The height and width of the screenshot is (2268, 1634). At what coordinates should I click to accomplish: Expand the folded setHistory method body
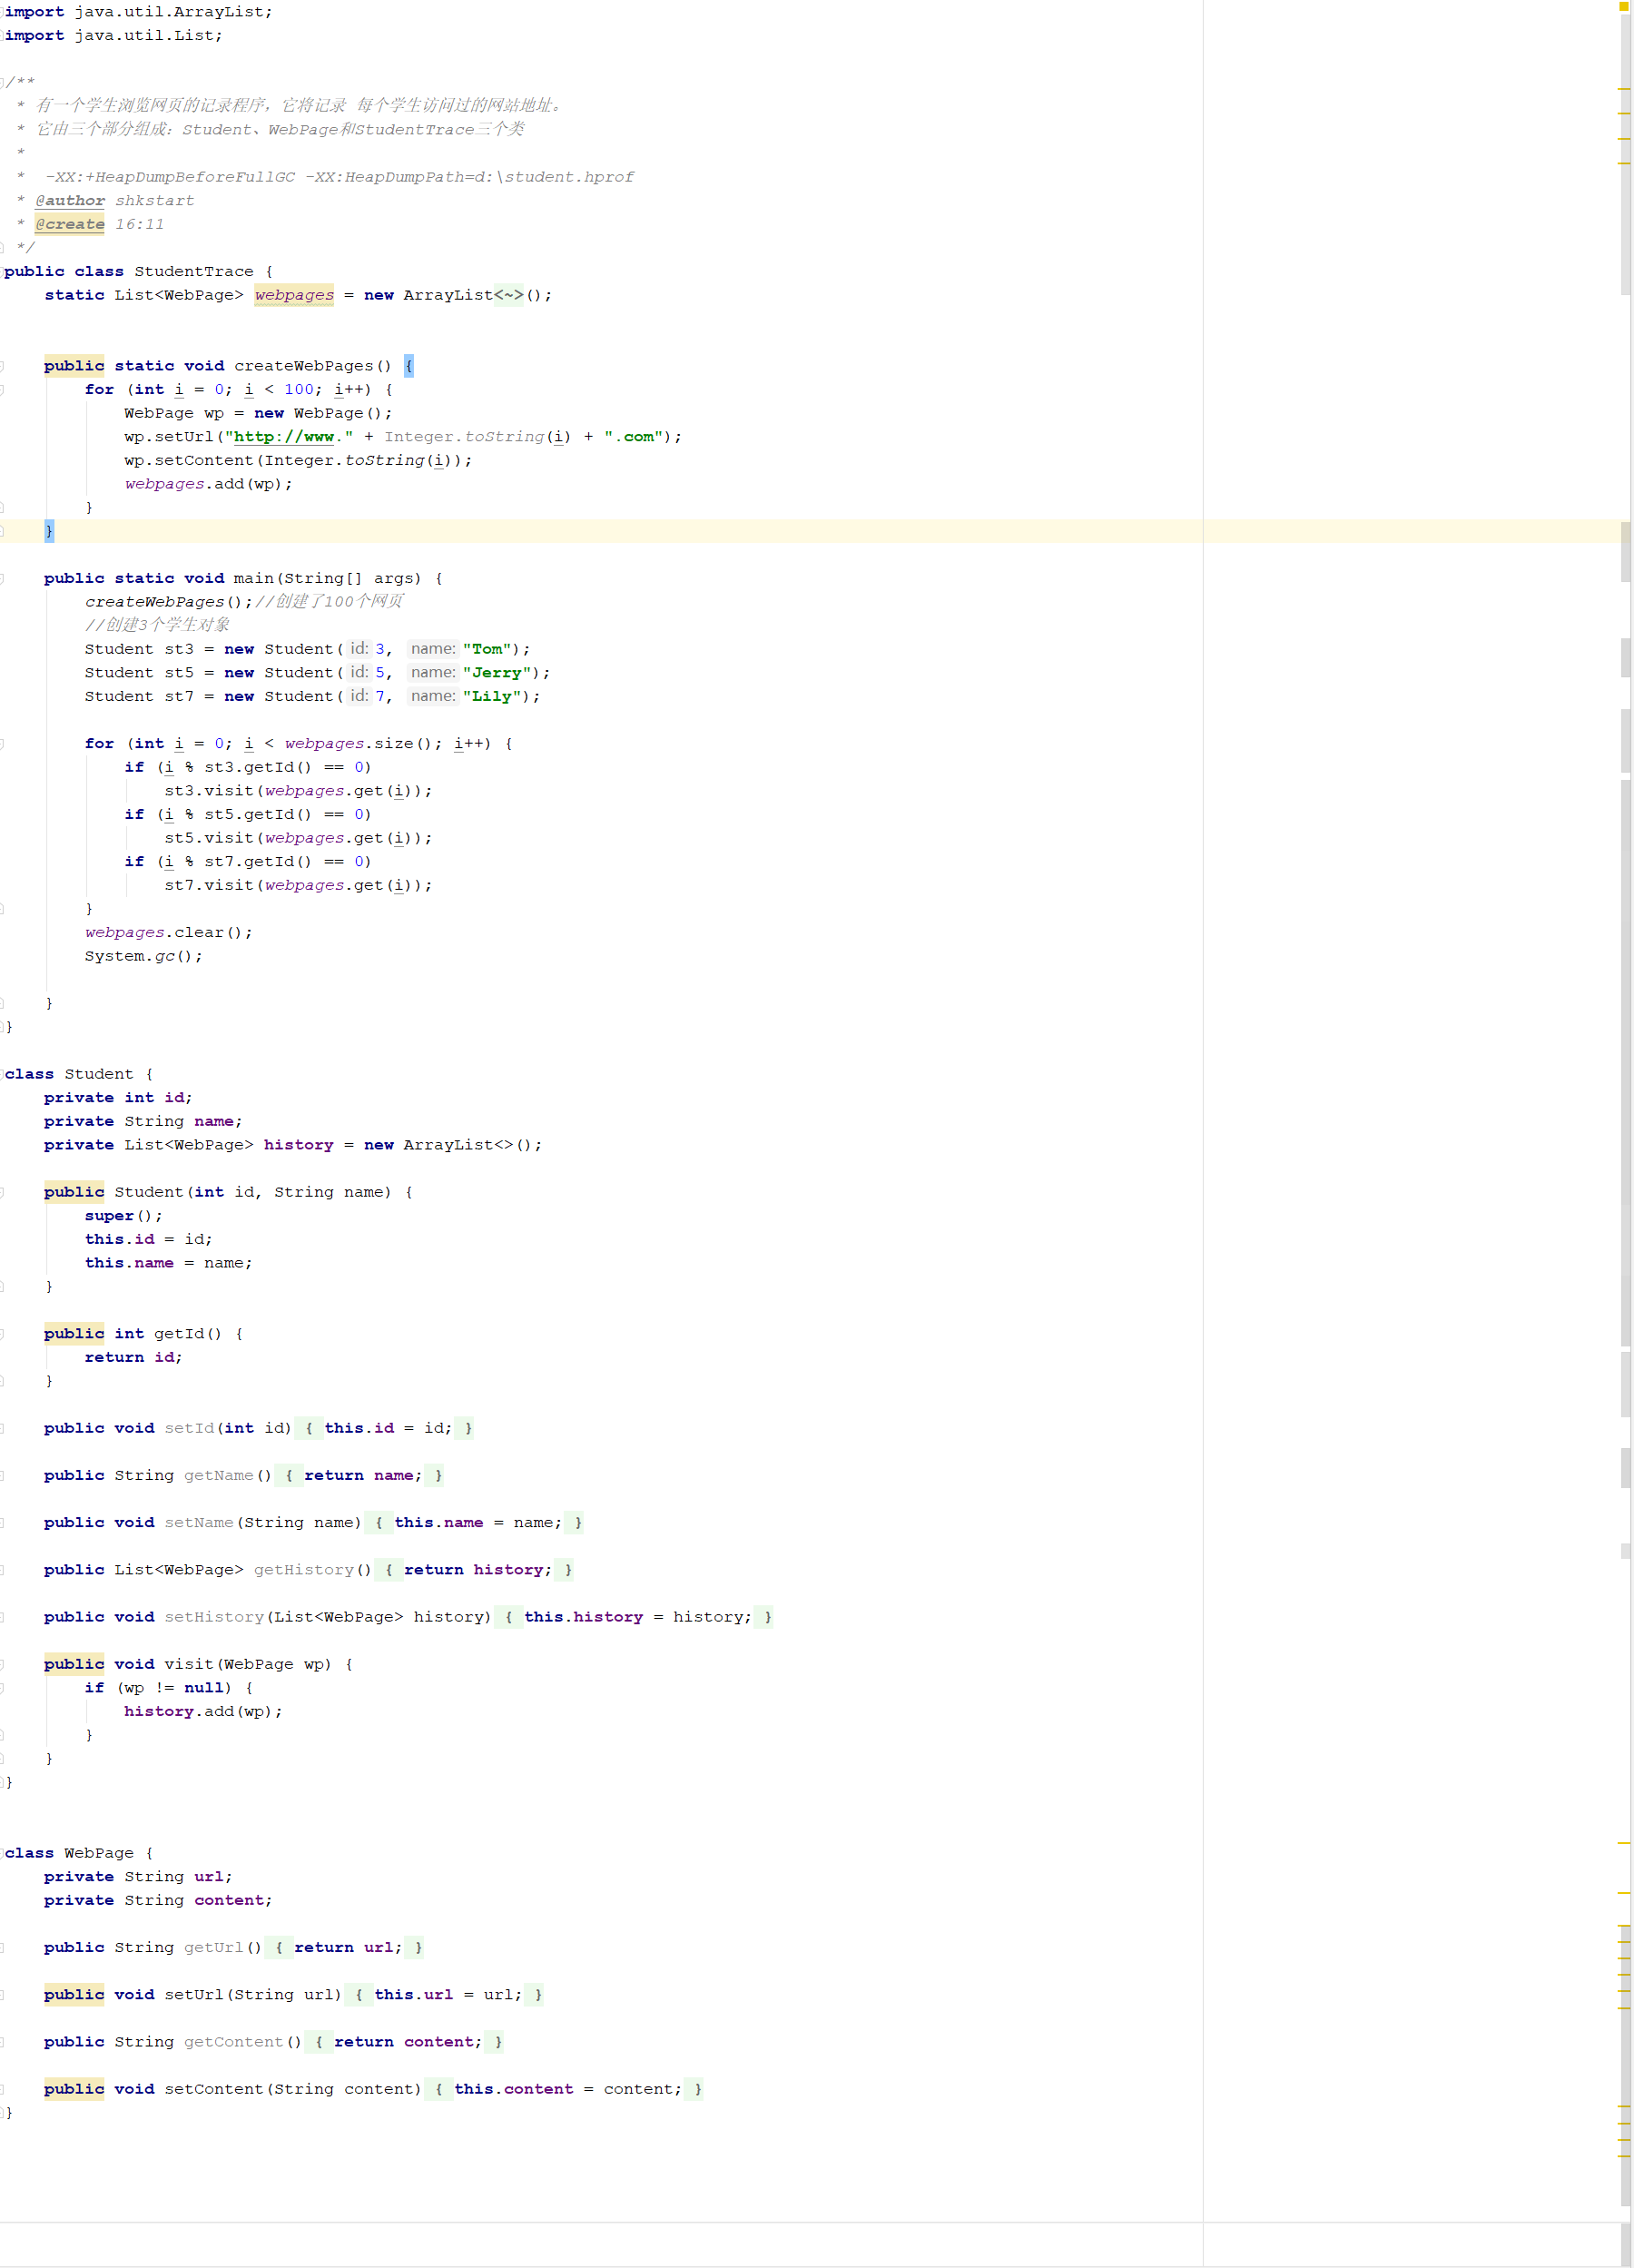634,1616
